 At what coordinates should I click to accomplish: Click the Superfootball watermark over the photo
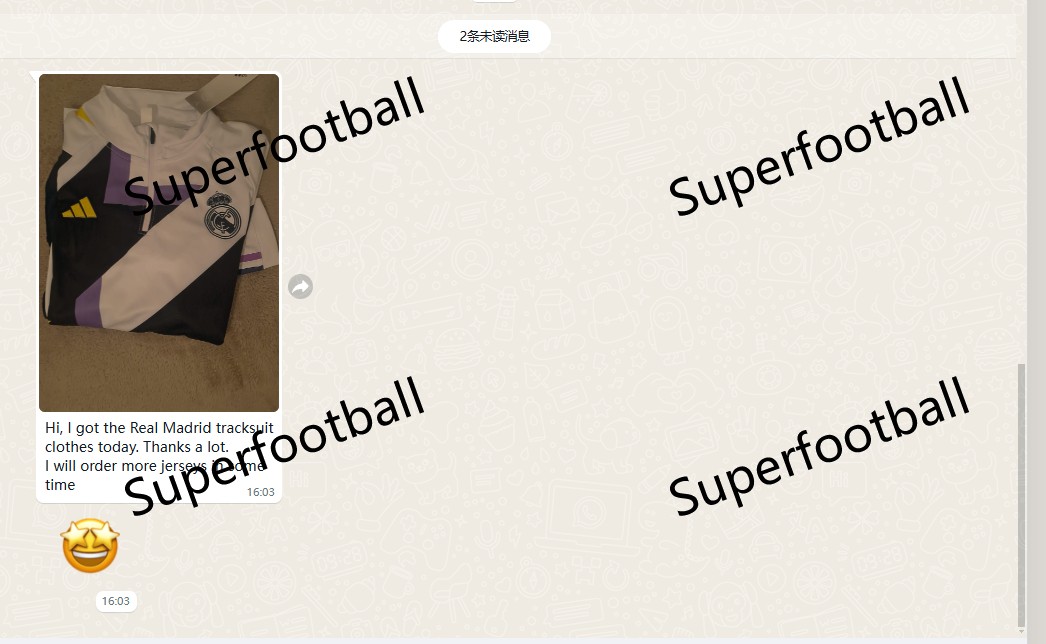tap(274, 146)
